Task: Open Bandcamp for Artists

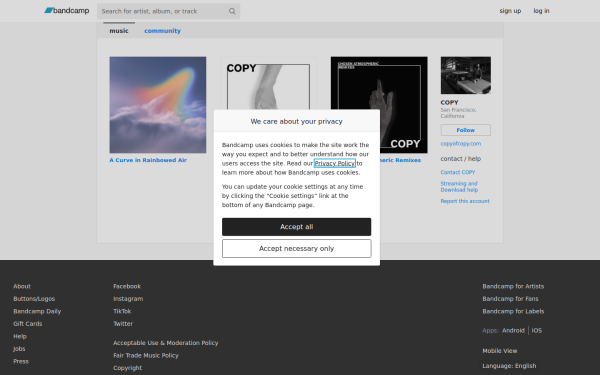Action: (513, 286)
